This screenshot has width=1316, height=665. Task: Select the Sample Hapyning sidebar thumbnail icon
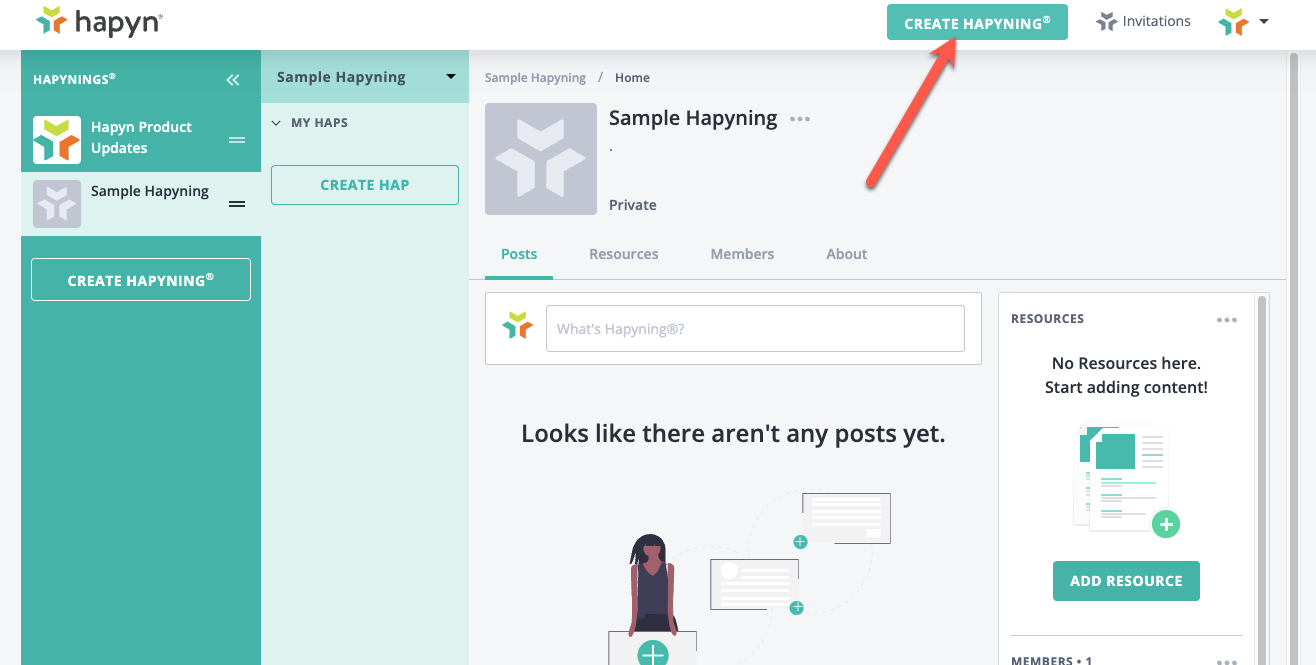[x=57, y=204]
